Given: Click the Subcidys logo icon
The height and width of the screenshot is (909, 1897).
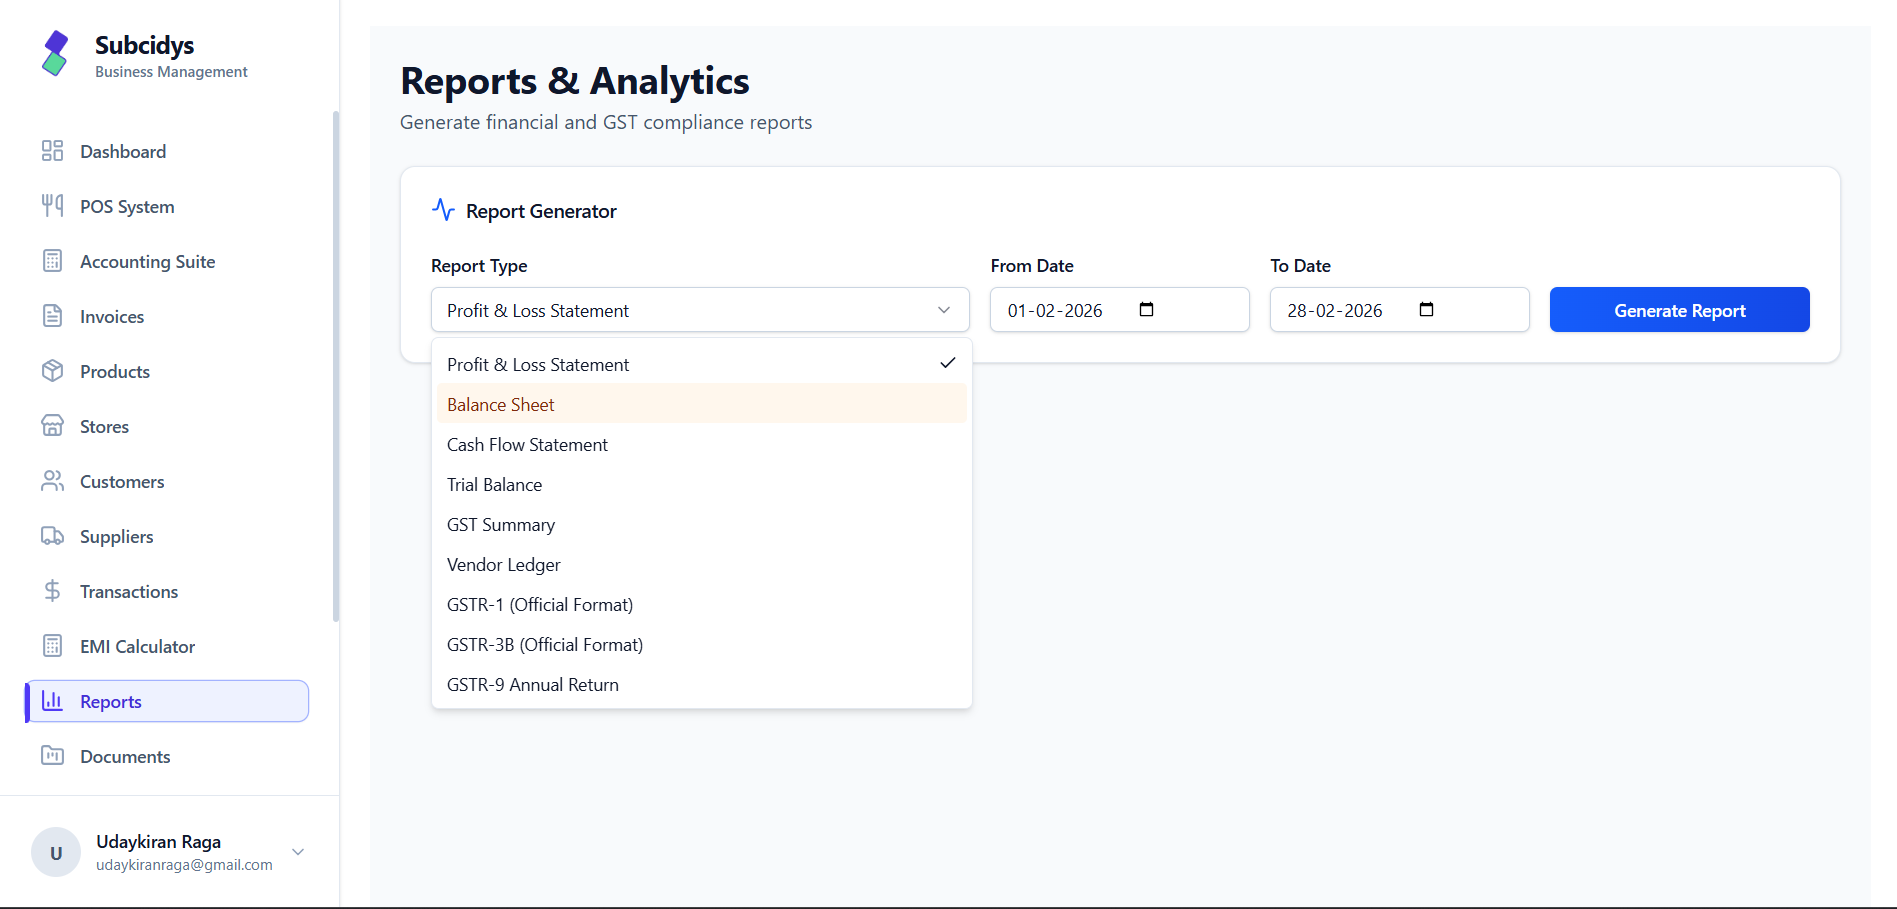Looking at the screenshot, I should (x=55, y=53).
